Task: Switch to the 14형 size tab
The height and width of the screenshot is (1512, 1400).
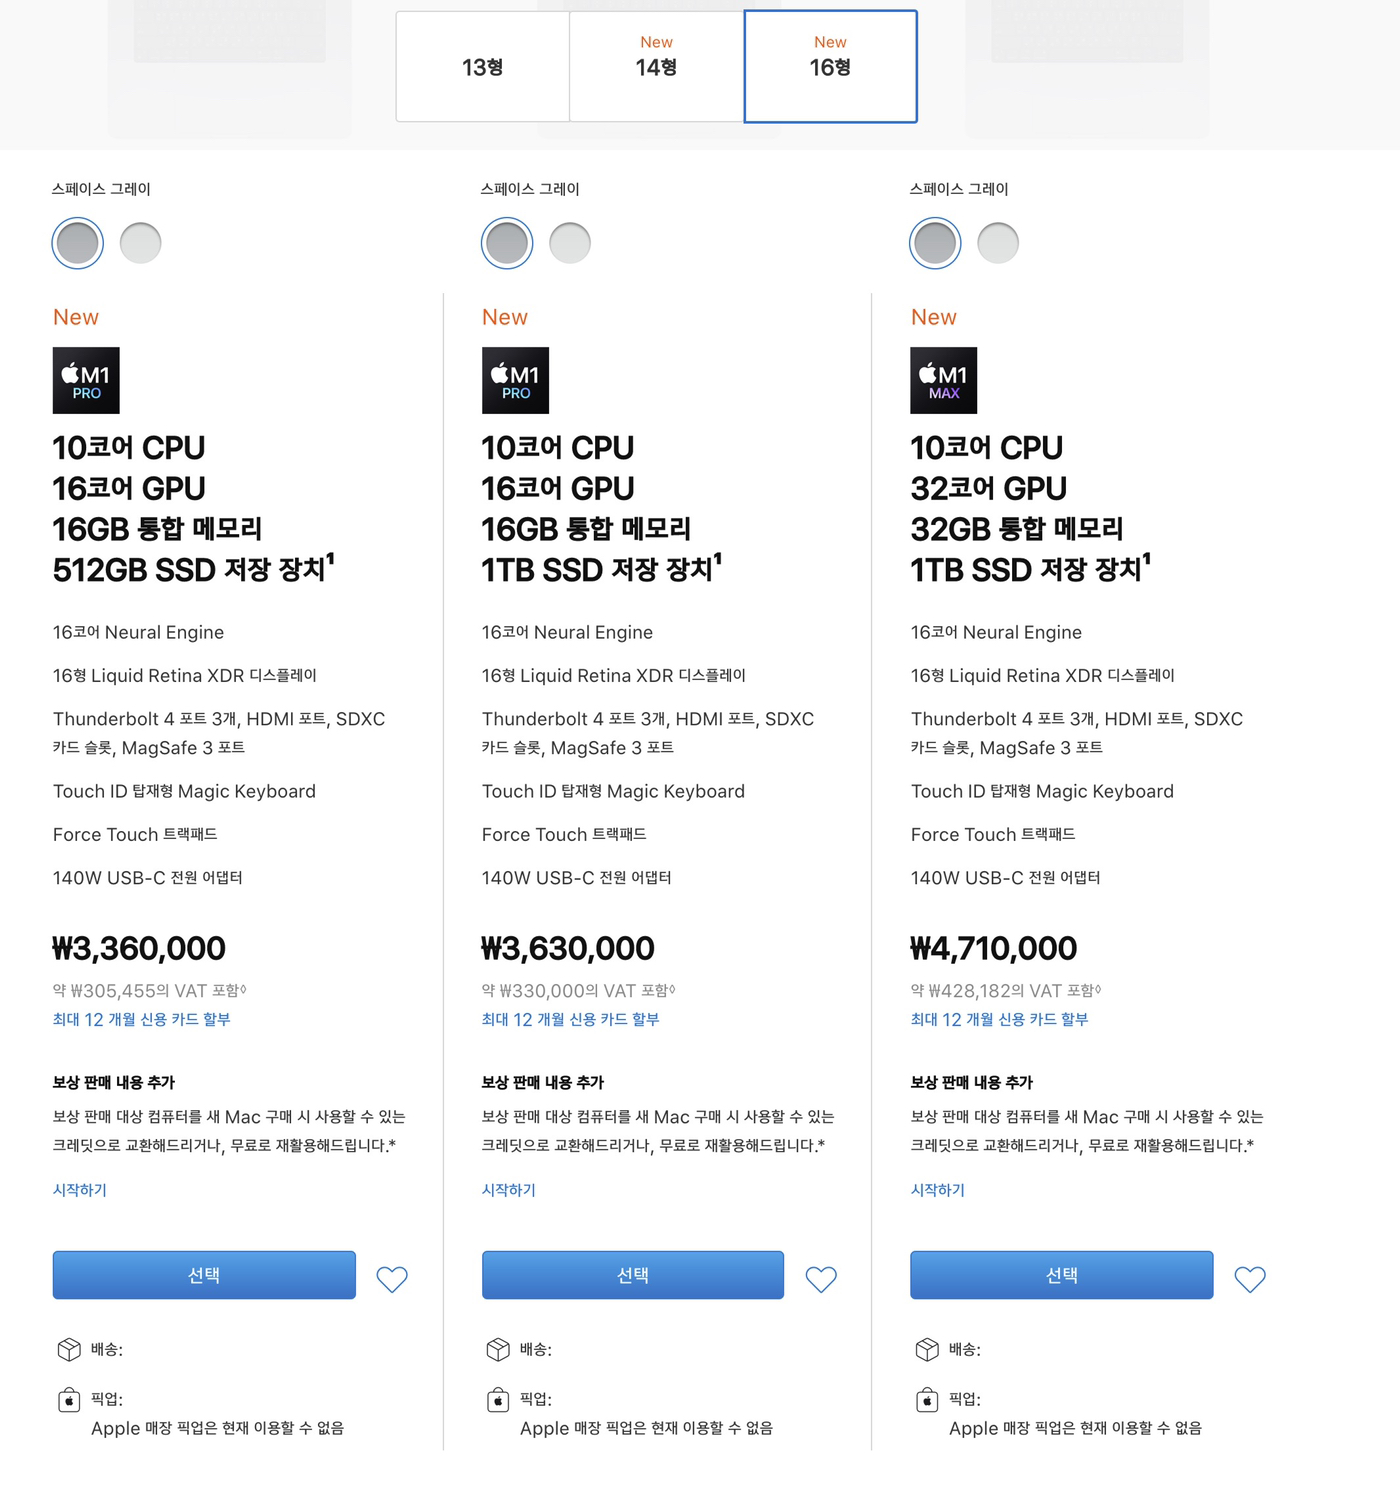Action: tap(657, 67)
